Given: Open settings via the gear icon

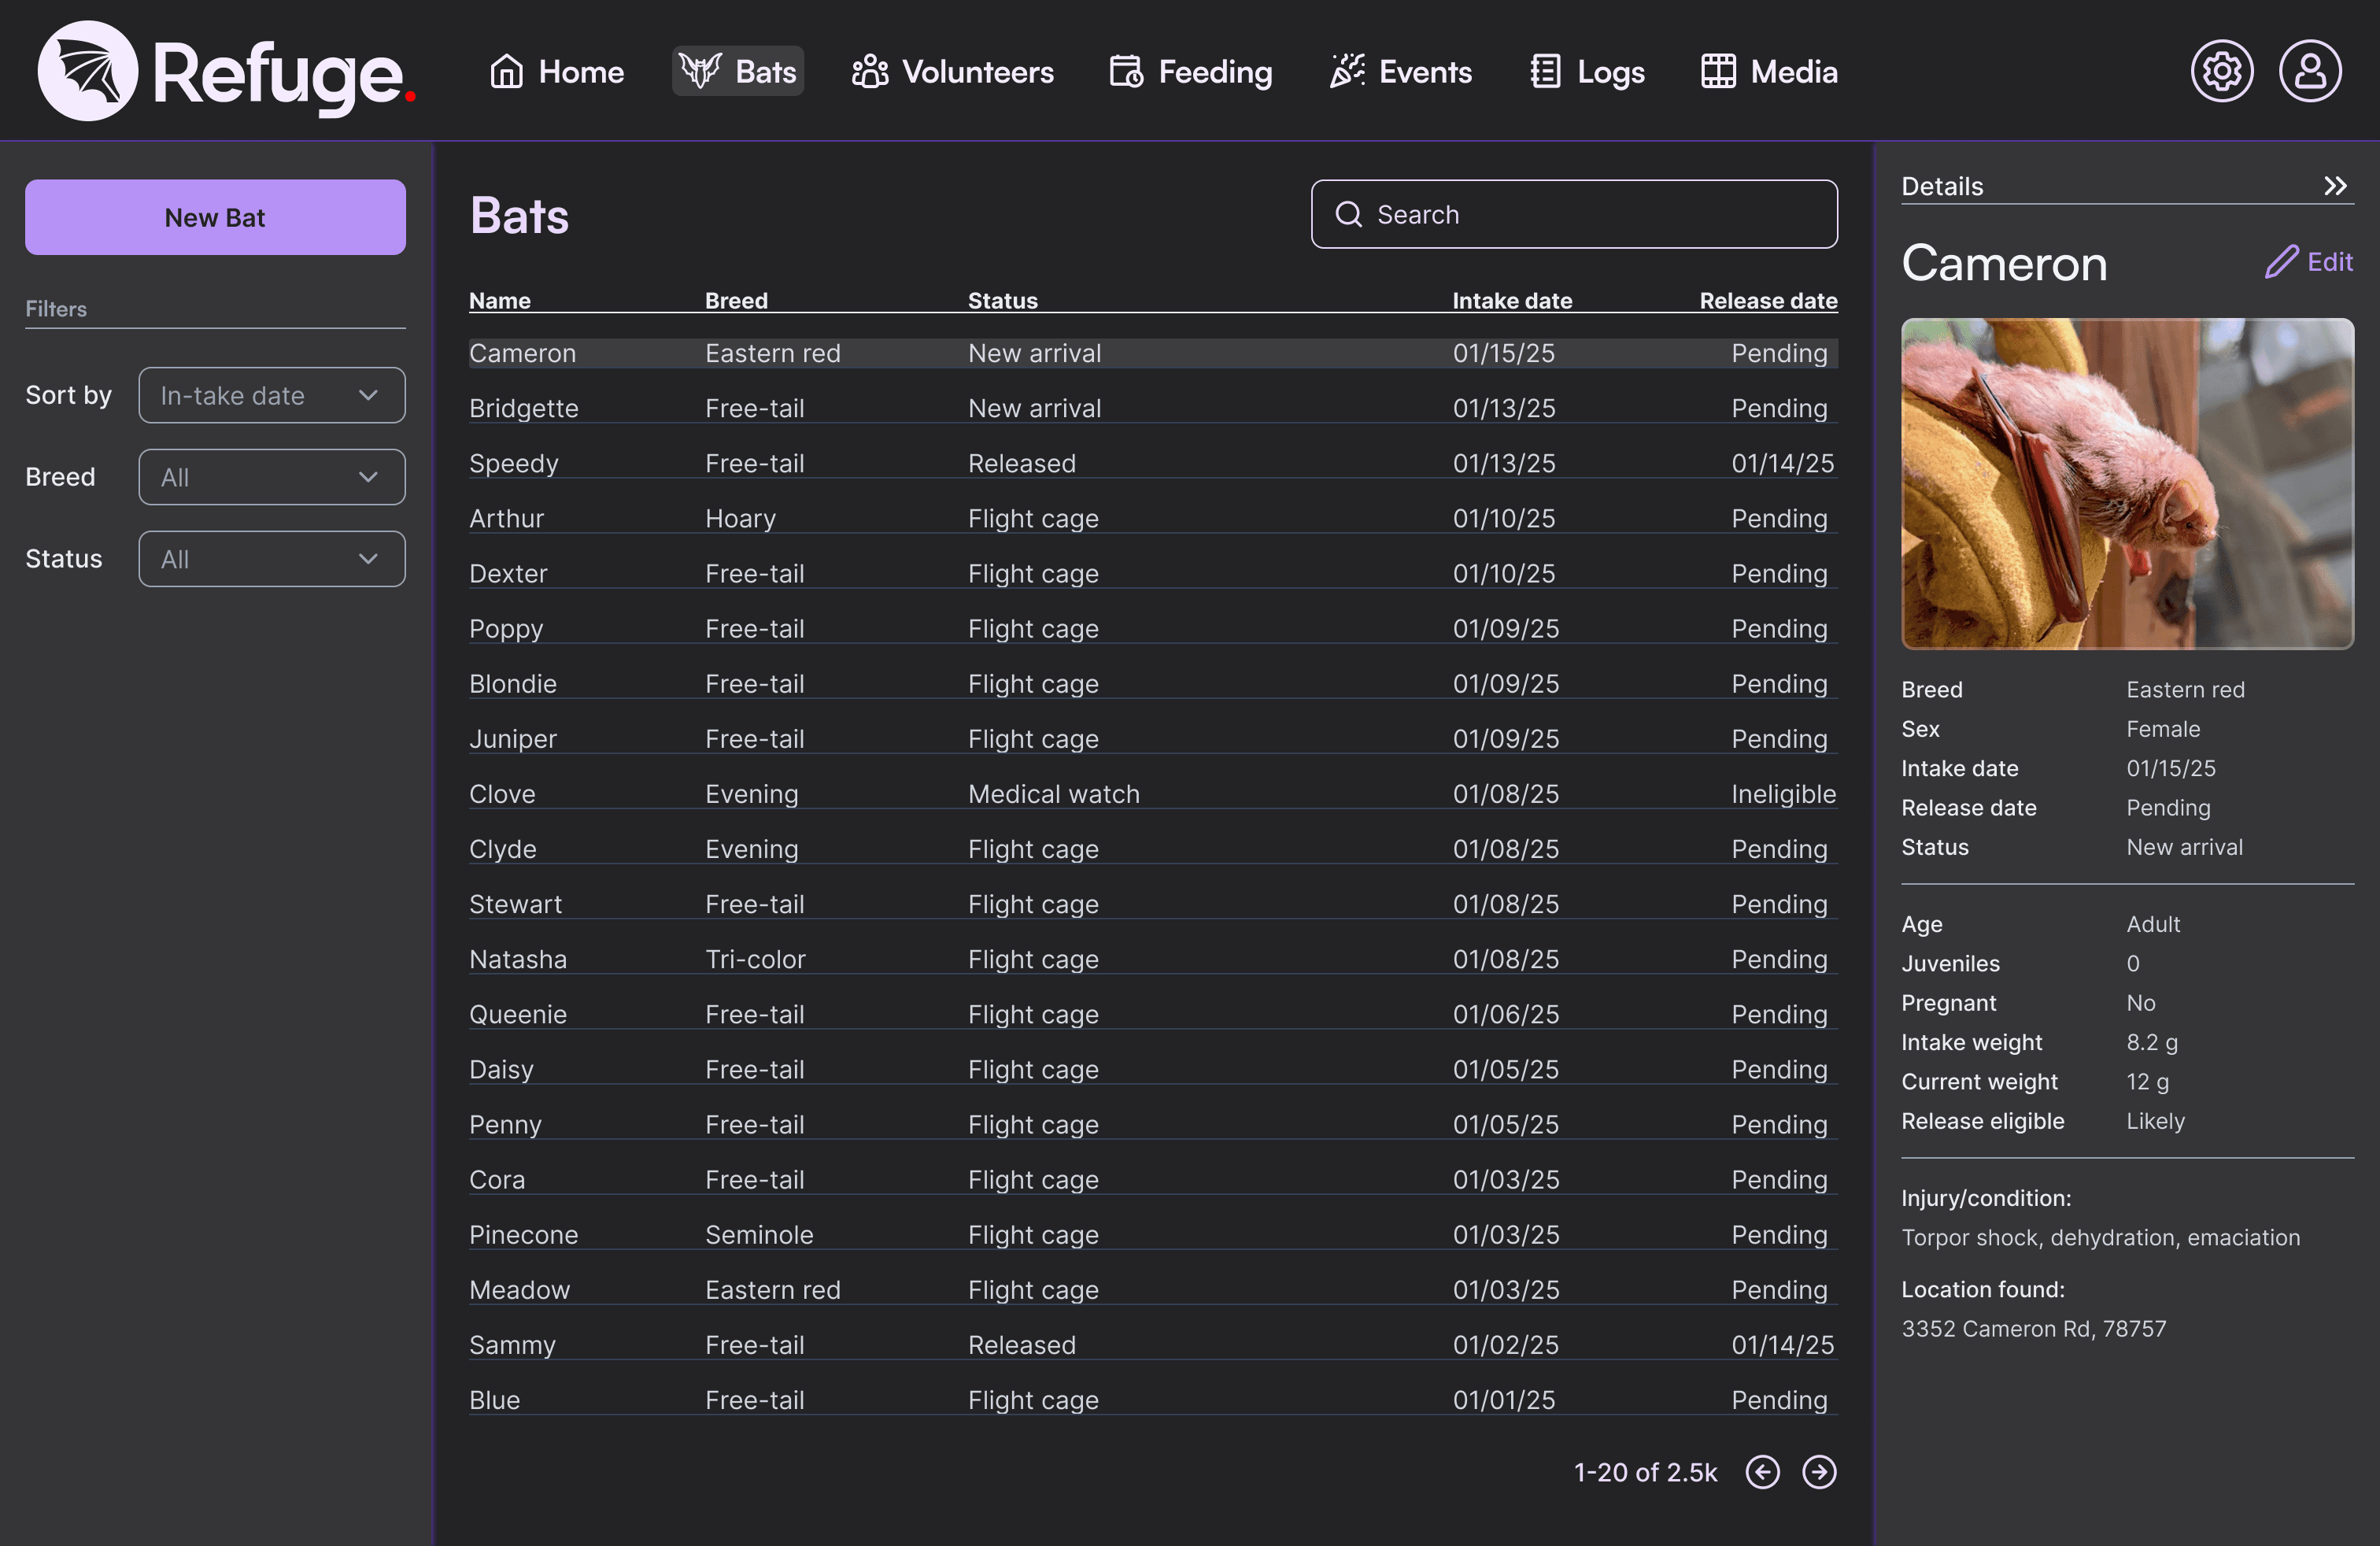Looking at the screenshot, I should (2221, 71).
